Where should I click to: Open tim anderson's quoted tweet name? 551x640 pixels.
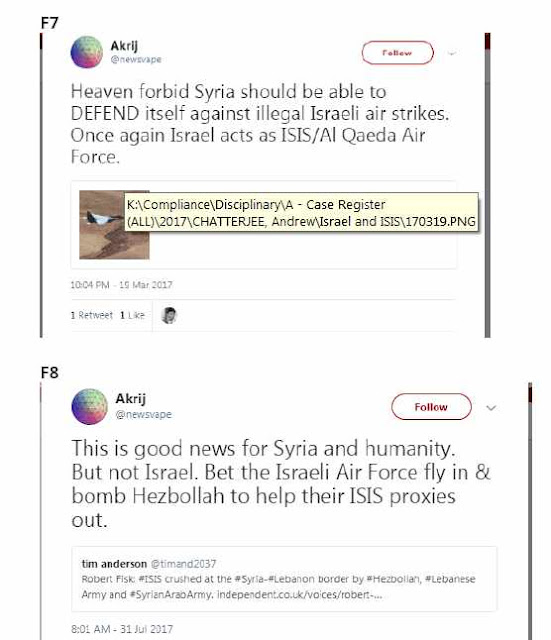[114, 564]
